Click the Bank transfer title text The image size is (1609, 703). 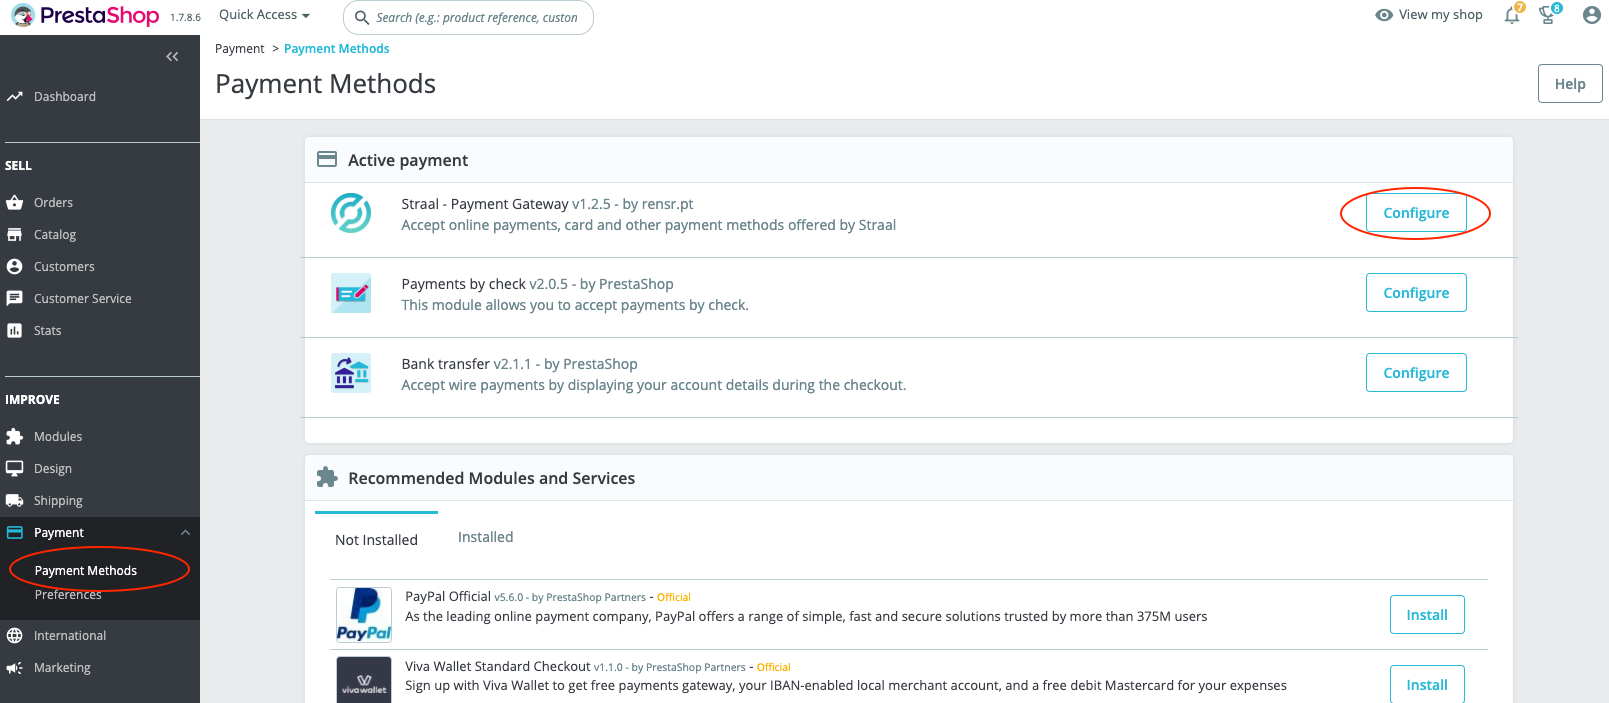click(446, 364)
